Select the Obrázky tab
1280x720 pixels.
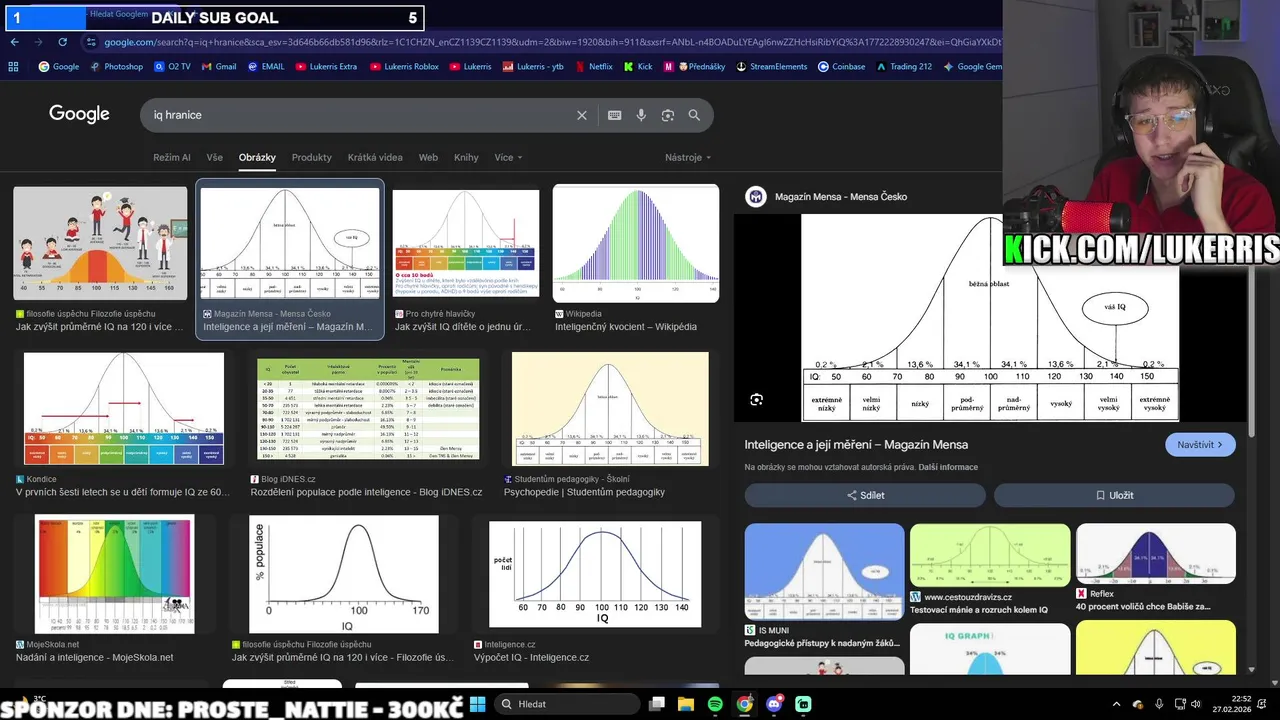tap(257, 157)
